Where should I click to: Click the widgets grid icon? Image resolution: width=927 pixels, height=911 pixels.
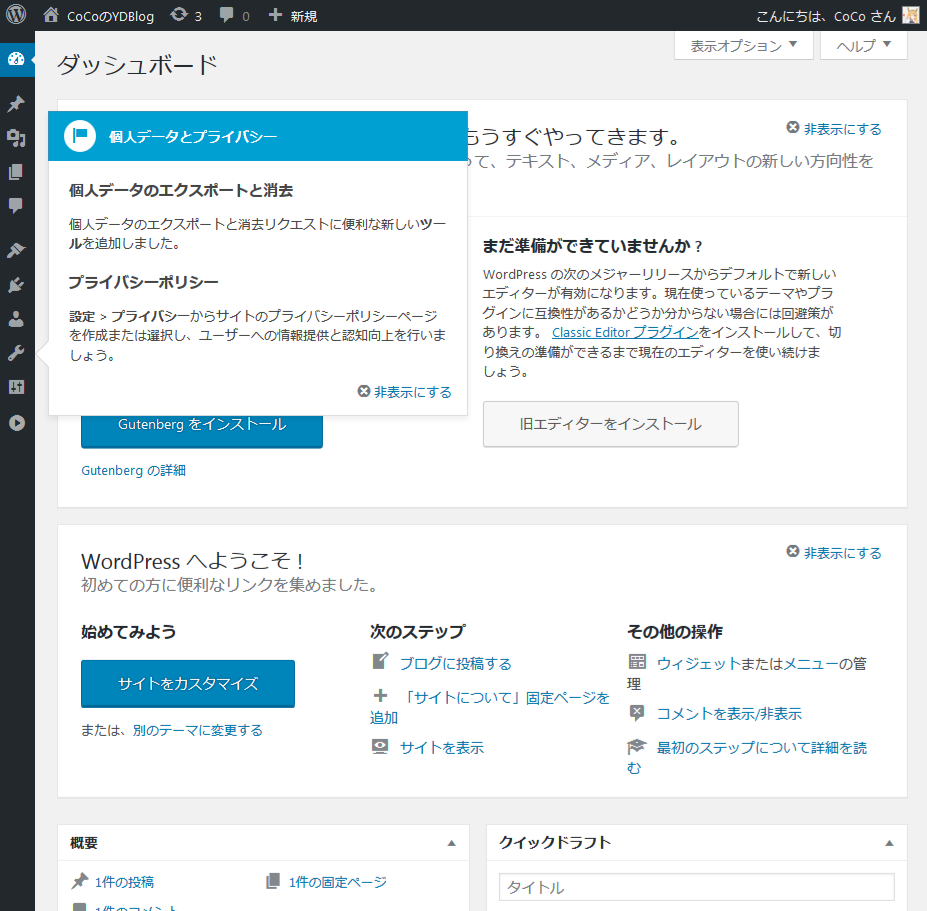[x=637, y=662]
